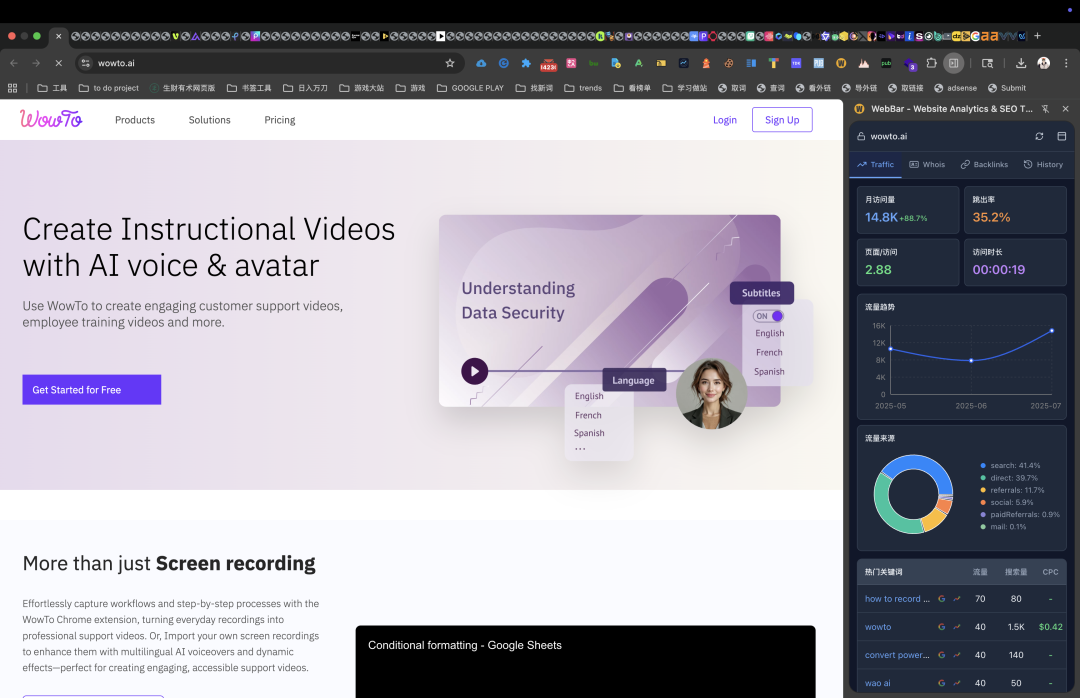Click the trends icon in "wowto" keyword row
This screenshot has height=698, width=1080.
[x=957, y=627]
